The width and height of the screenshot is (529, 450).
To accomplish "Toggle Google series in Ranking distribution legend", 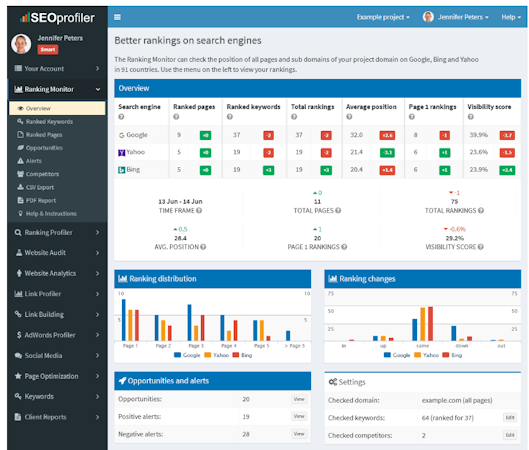I will [187, 355].
